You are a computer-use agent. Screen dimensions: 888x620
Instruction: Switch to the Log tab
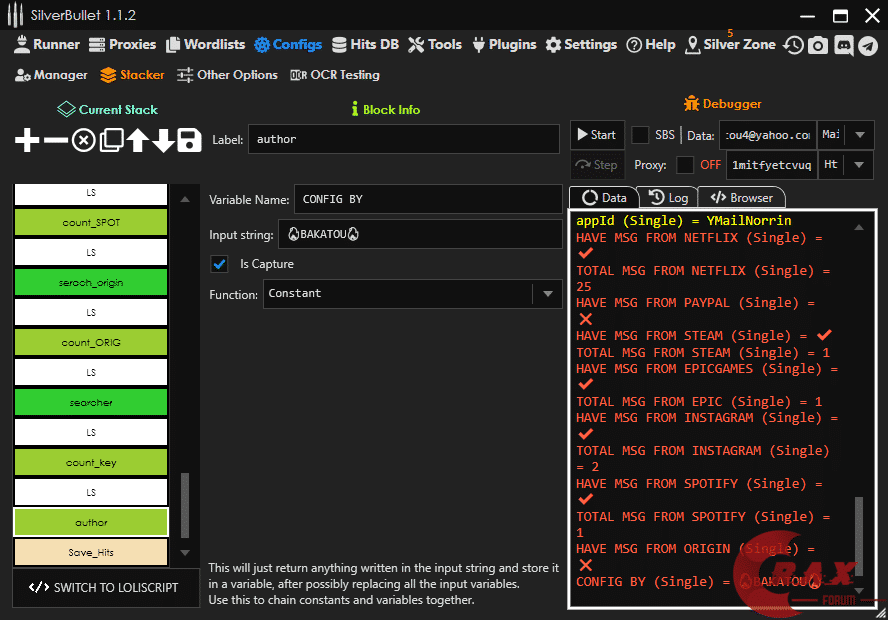[669, 198]
